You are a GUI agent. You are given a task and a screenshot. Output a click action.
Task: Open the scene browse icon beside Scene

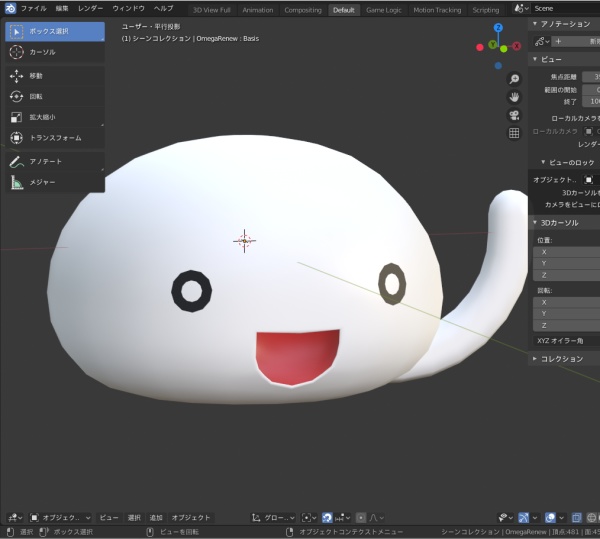522,8
